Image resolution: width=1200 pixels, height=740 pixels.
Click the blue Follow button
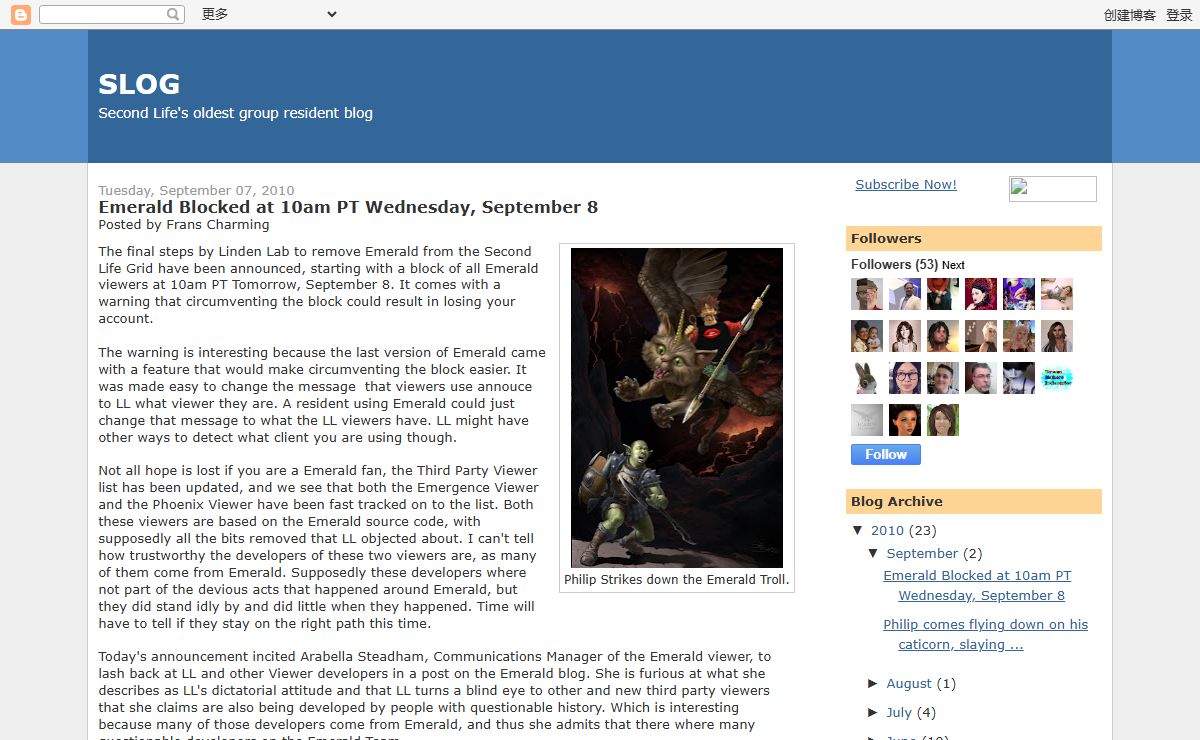(x=886, y=454)
